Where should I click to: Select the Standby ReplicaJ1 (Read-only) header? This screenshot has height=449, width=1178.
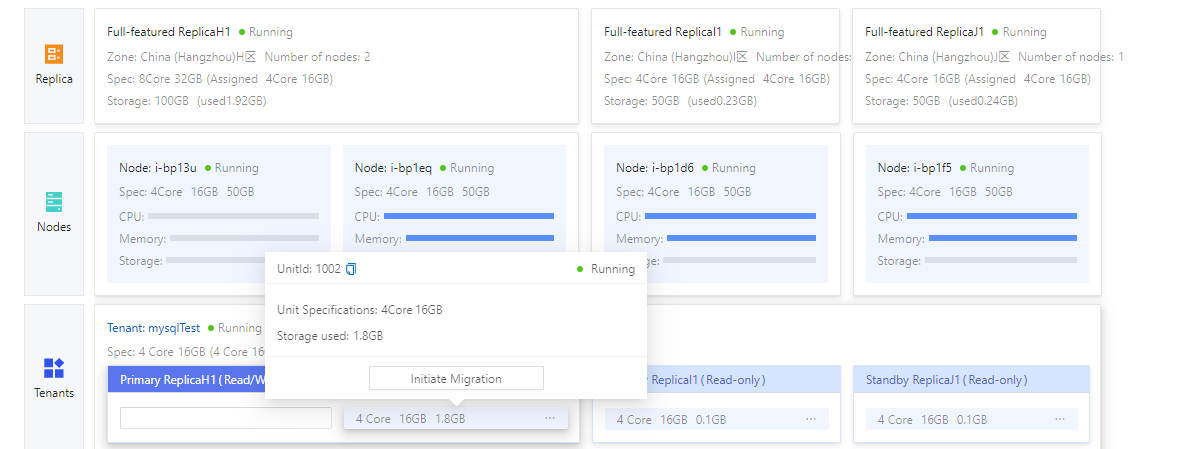[x=971, y=380]
